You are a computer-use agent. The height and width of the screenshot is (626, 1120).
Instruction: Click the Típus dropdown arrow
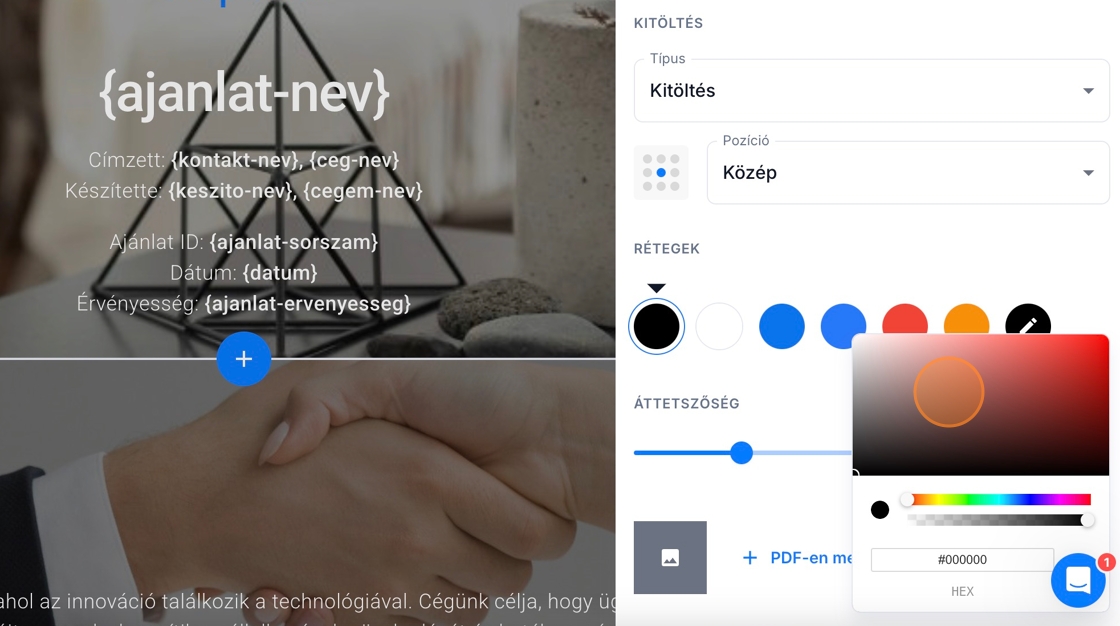[x=1088, y=91]
